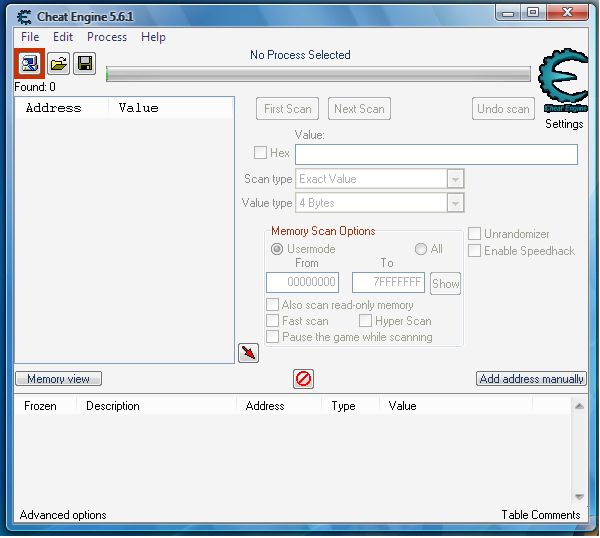The width and height of the screenshot is (600, 538).
Task: Click the Undo scan button
Action: pyautogui.click(x=503, y=109)
